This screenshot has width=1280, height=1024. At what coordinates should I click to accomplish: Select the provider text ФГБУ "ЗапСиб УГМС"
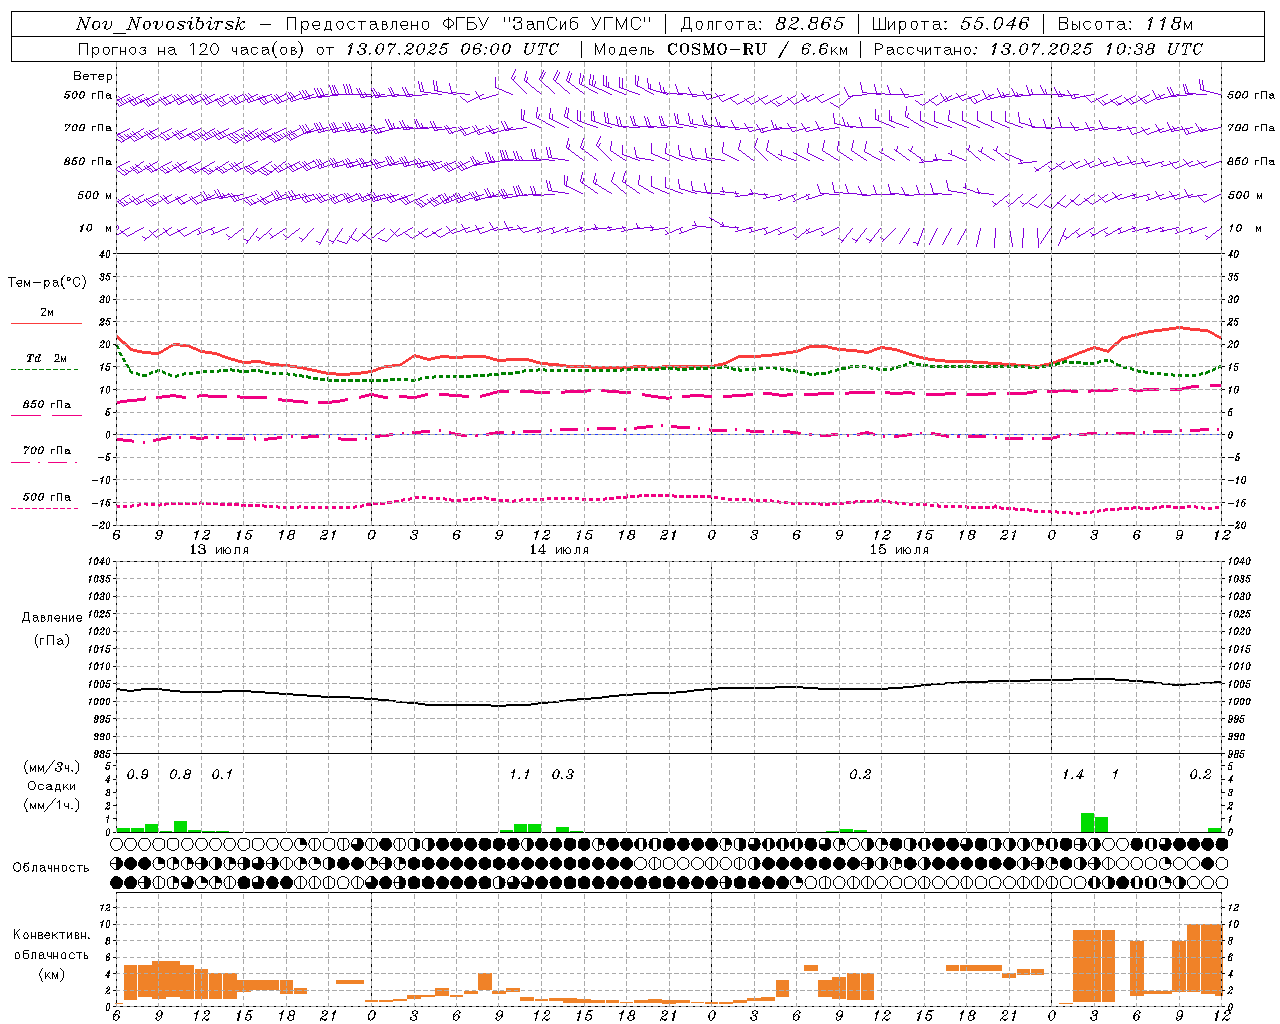547,24
